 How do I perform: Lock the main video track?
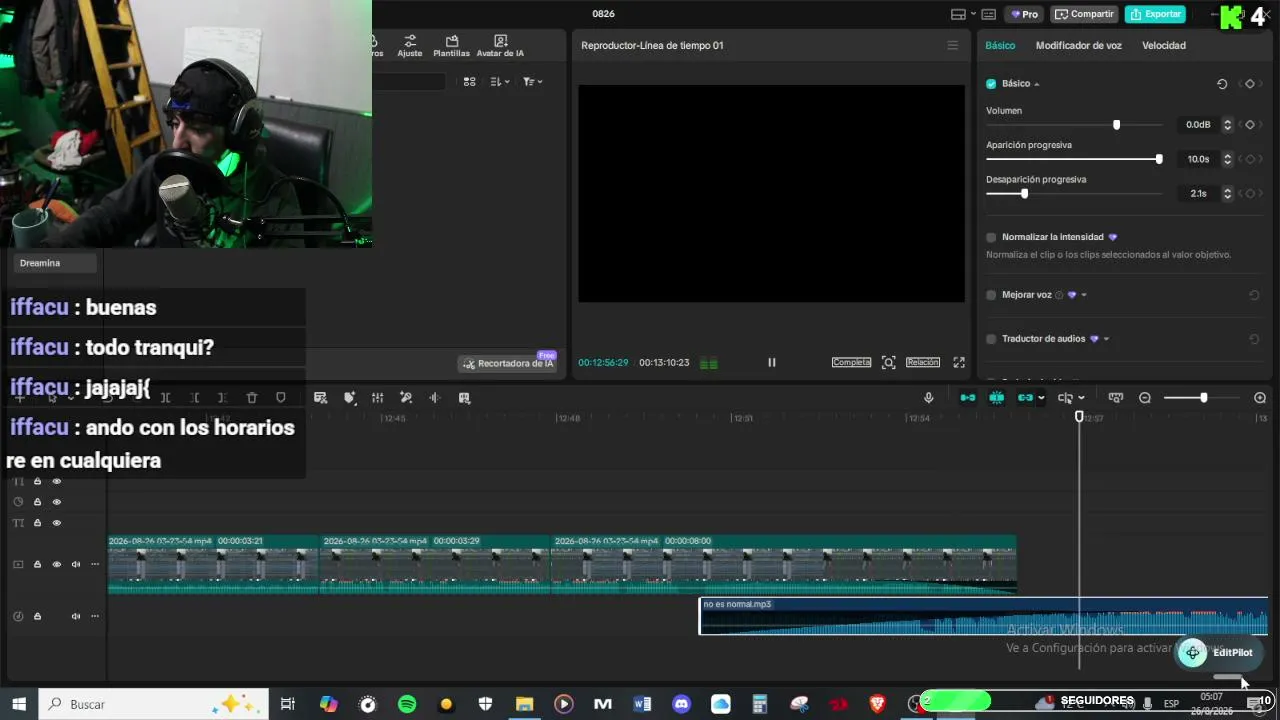click(37, 565)
